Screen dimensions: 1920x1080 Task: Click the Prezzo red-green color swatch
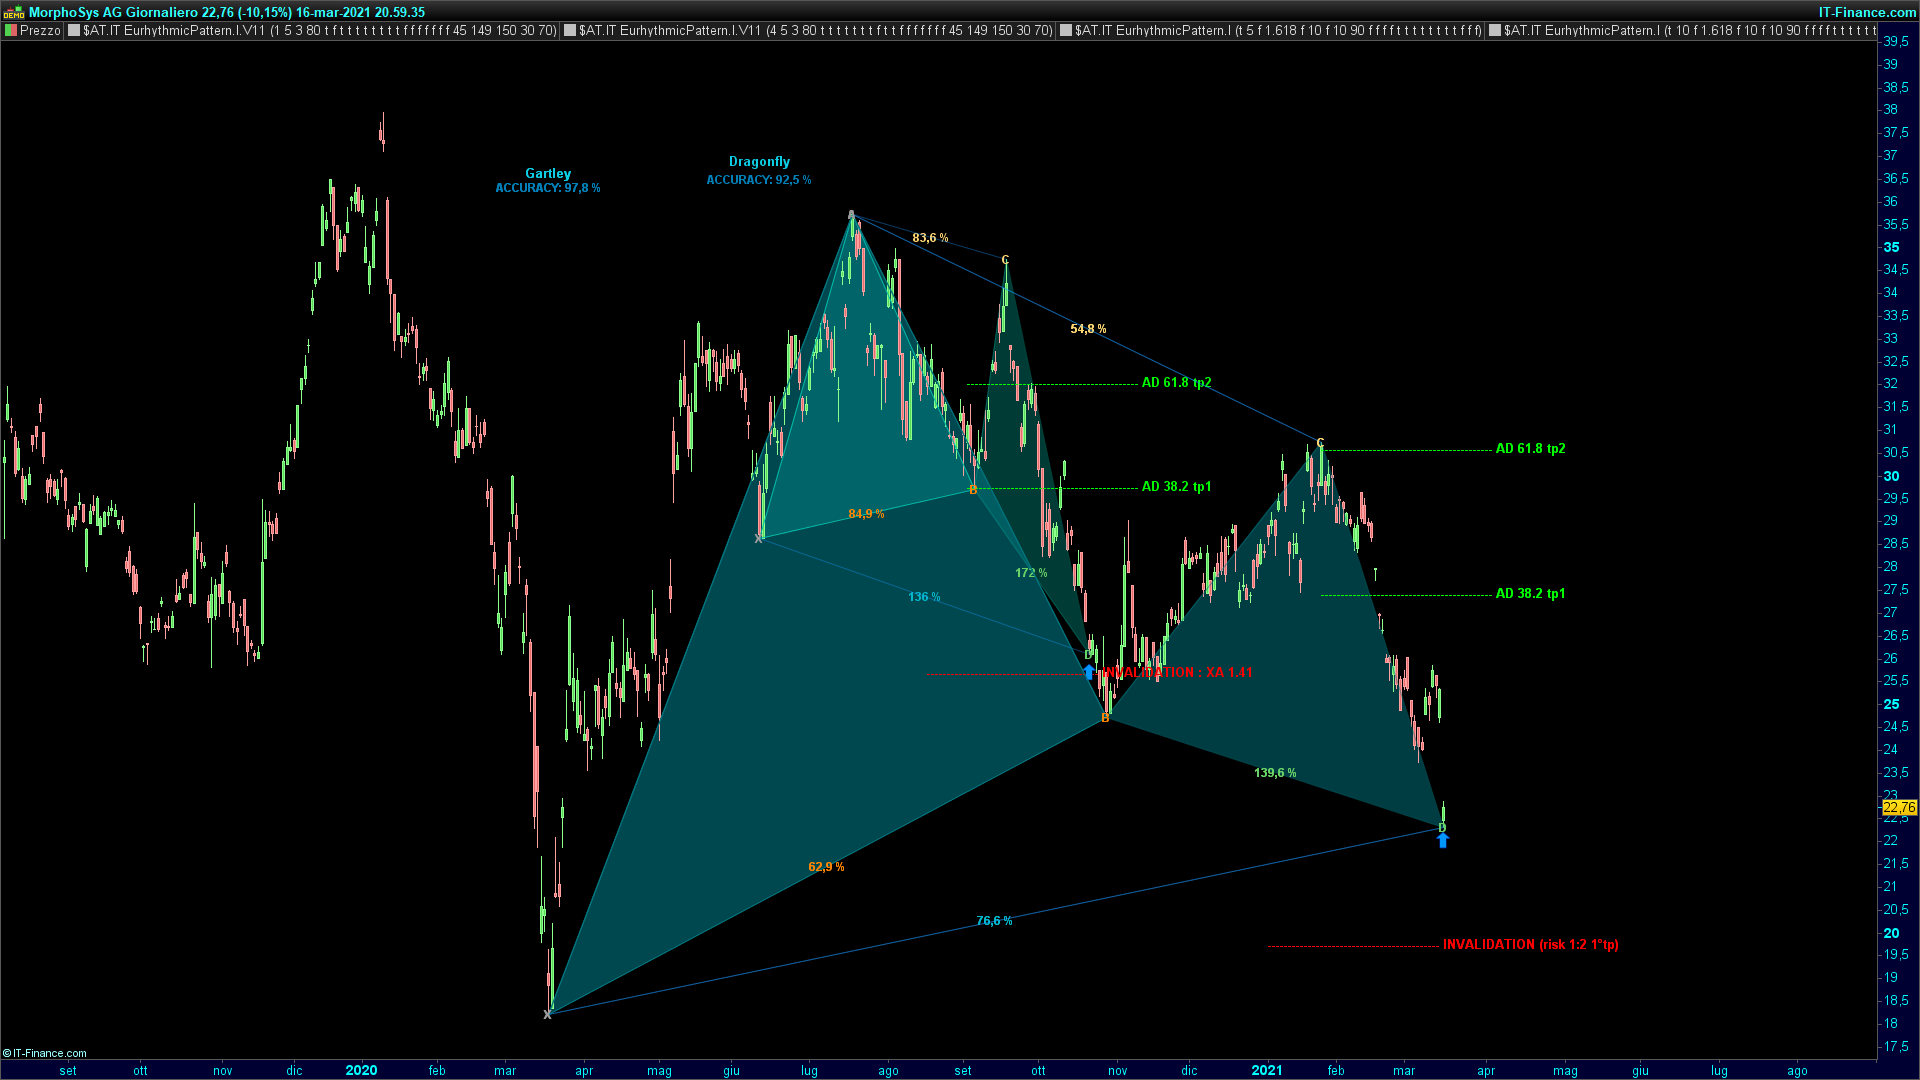point(11,31)
